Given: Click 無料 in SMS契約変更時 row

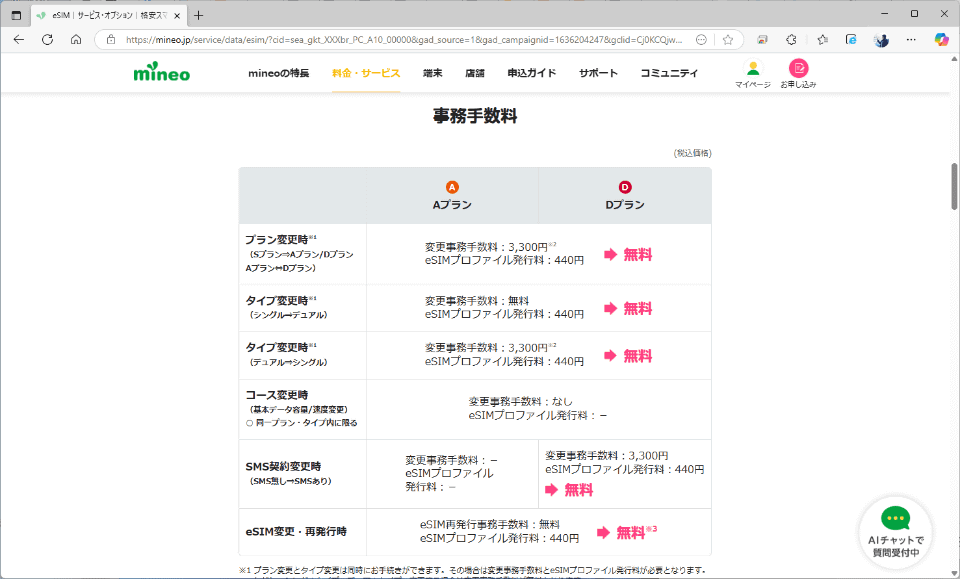Looking at the screenshot, I should 578,490.
